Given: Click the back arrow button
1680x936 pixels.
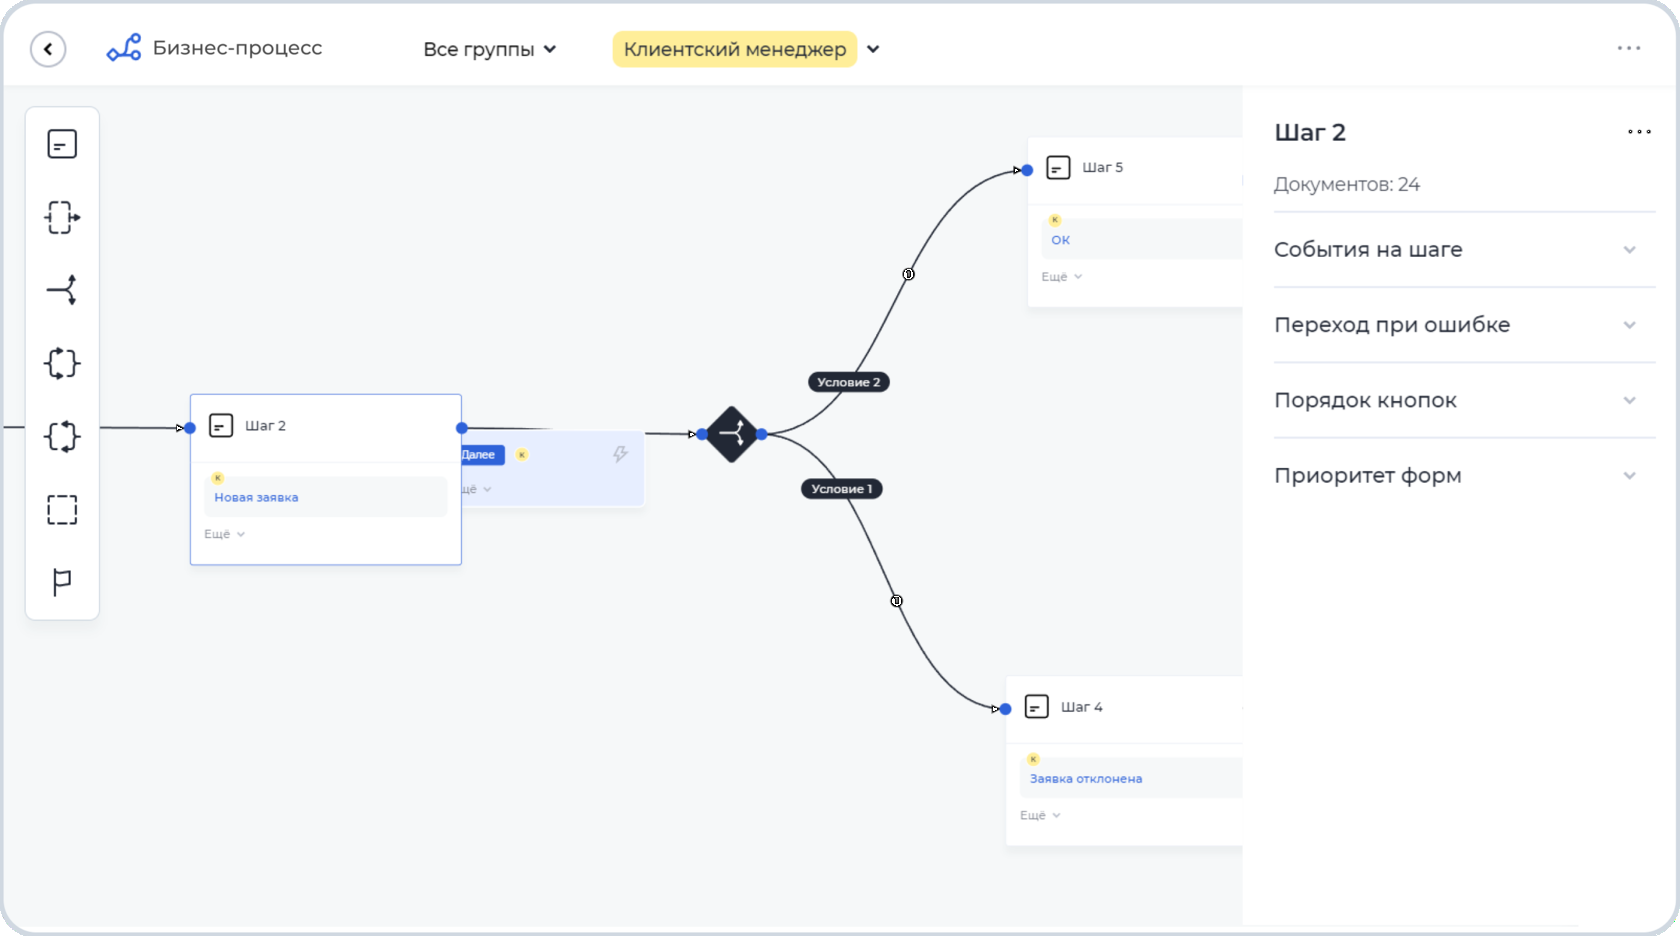Looking at the screenshot, I should click(x=48, y=49).
